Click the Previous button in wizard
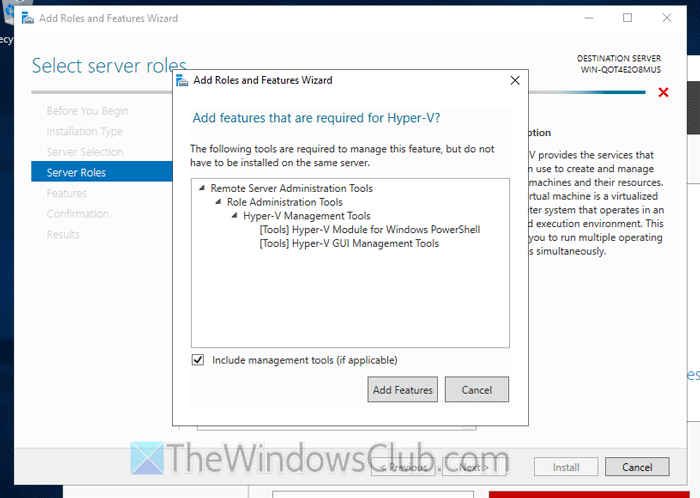700x498 pixels. [403, 467]
